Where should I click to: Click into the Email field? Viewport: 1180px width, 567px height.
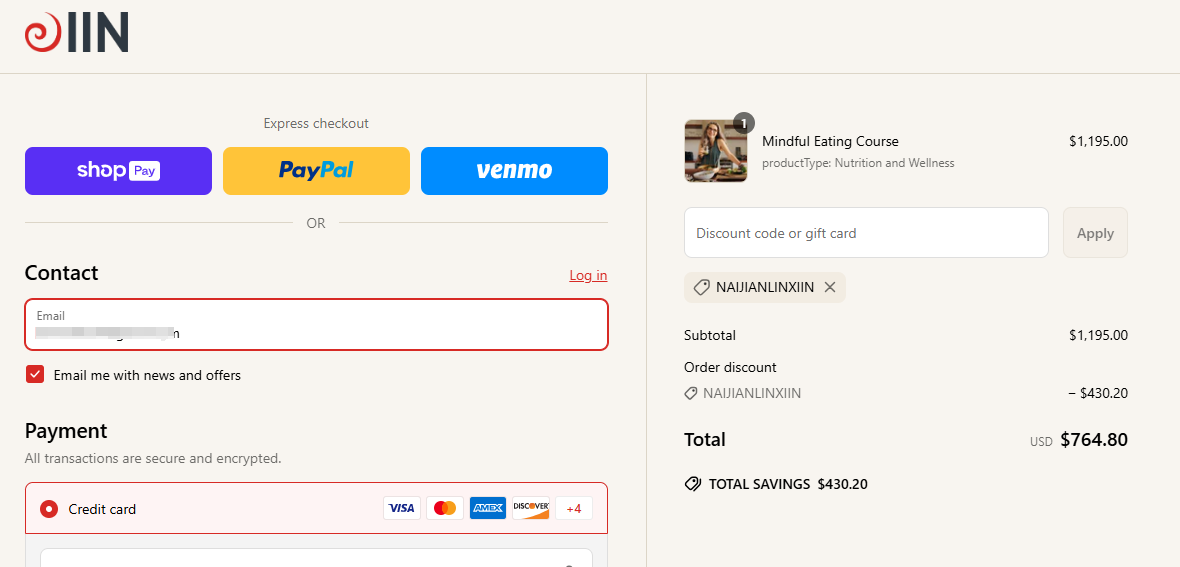pyautogui.click(x=316, y=325)
